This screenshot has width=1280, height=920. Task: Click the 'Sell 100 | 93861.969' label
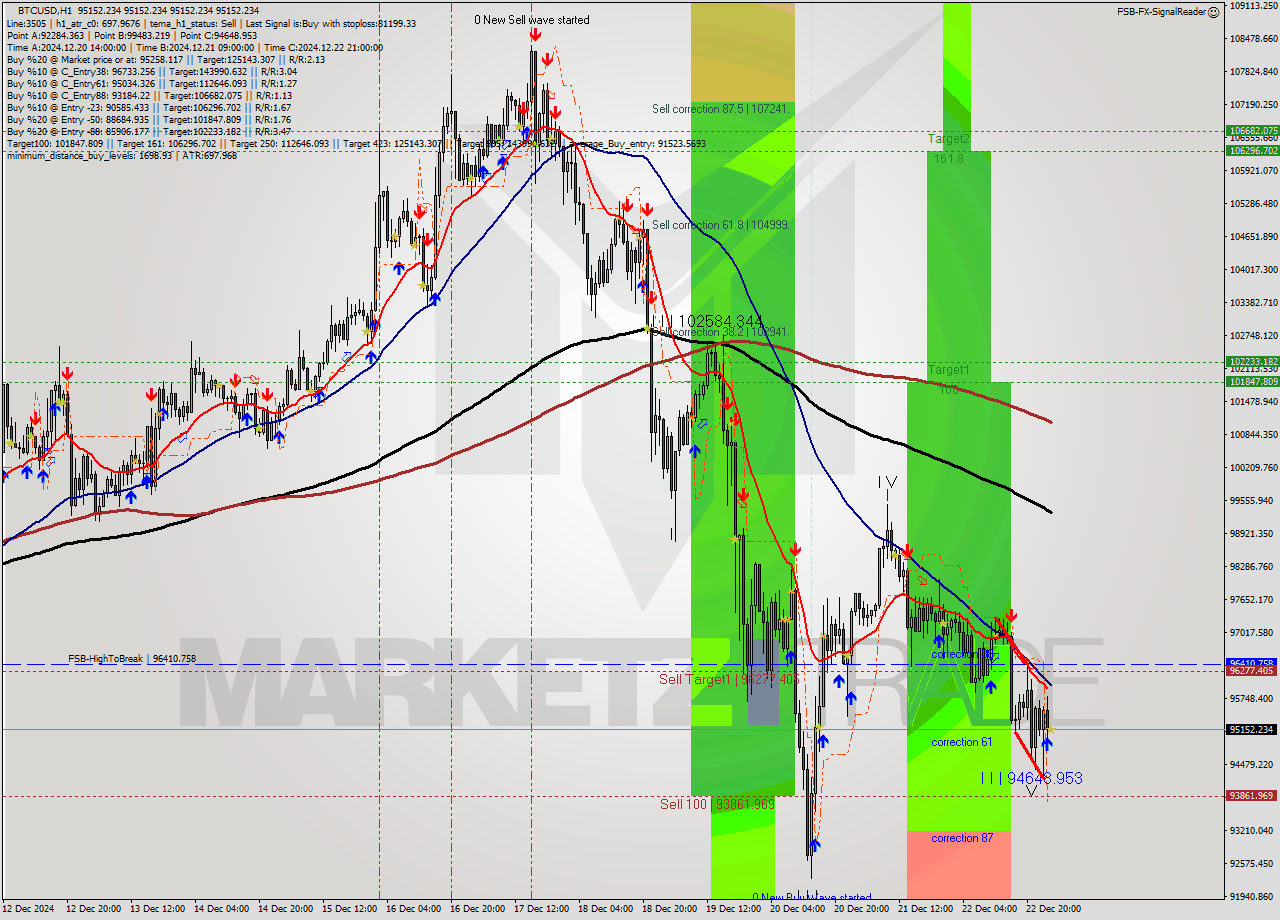pyautogui.click(x=717, y=804)
